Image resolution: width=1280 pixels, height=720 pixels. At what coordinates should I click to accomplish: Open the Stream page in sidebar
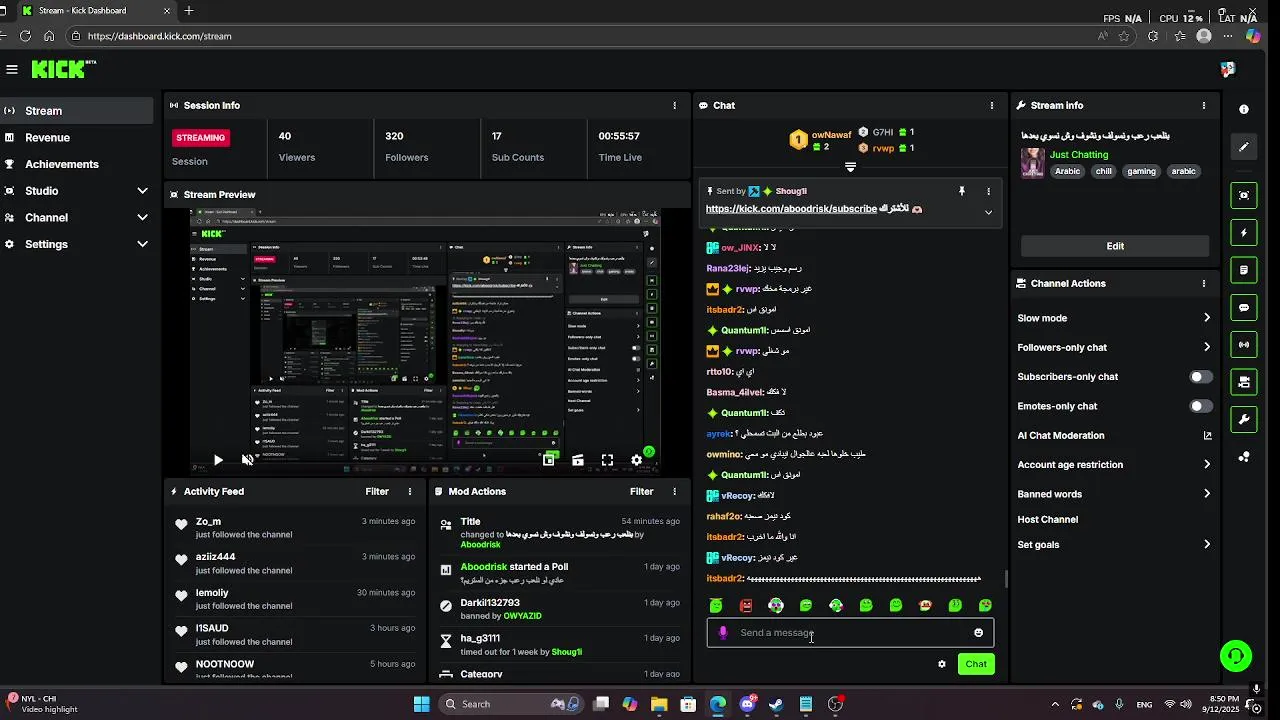[x=76, y=111]
